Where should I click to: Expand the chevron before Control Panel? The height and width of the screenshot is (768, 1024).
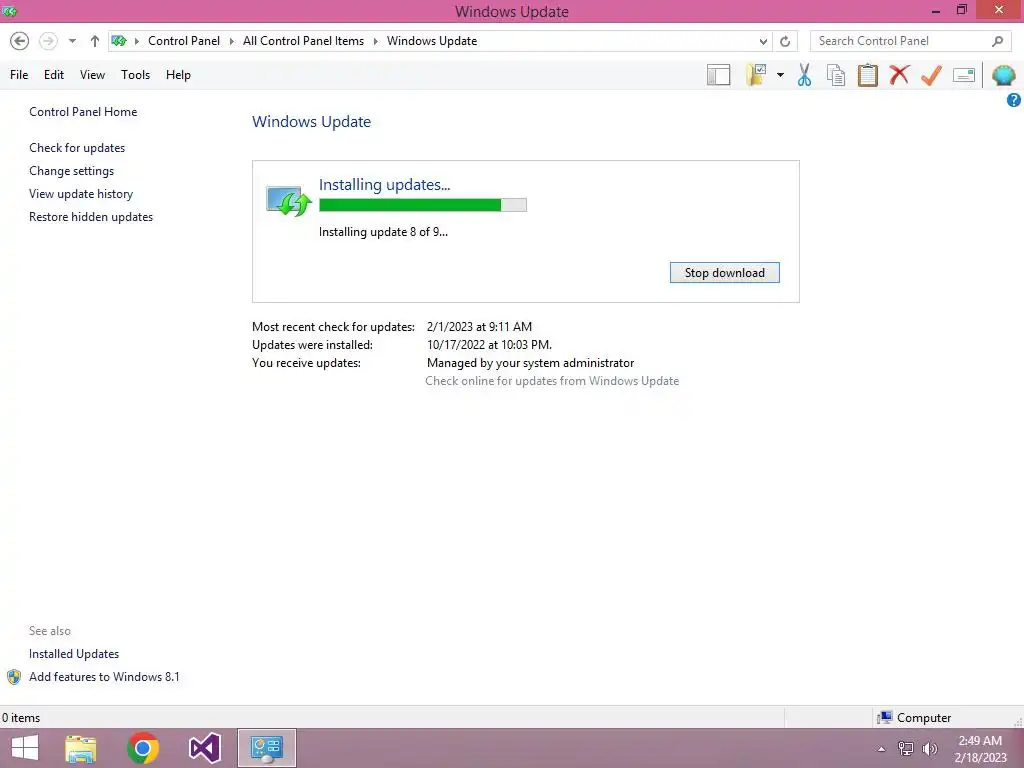point(136,41)
